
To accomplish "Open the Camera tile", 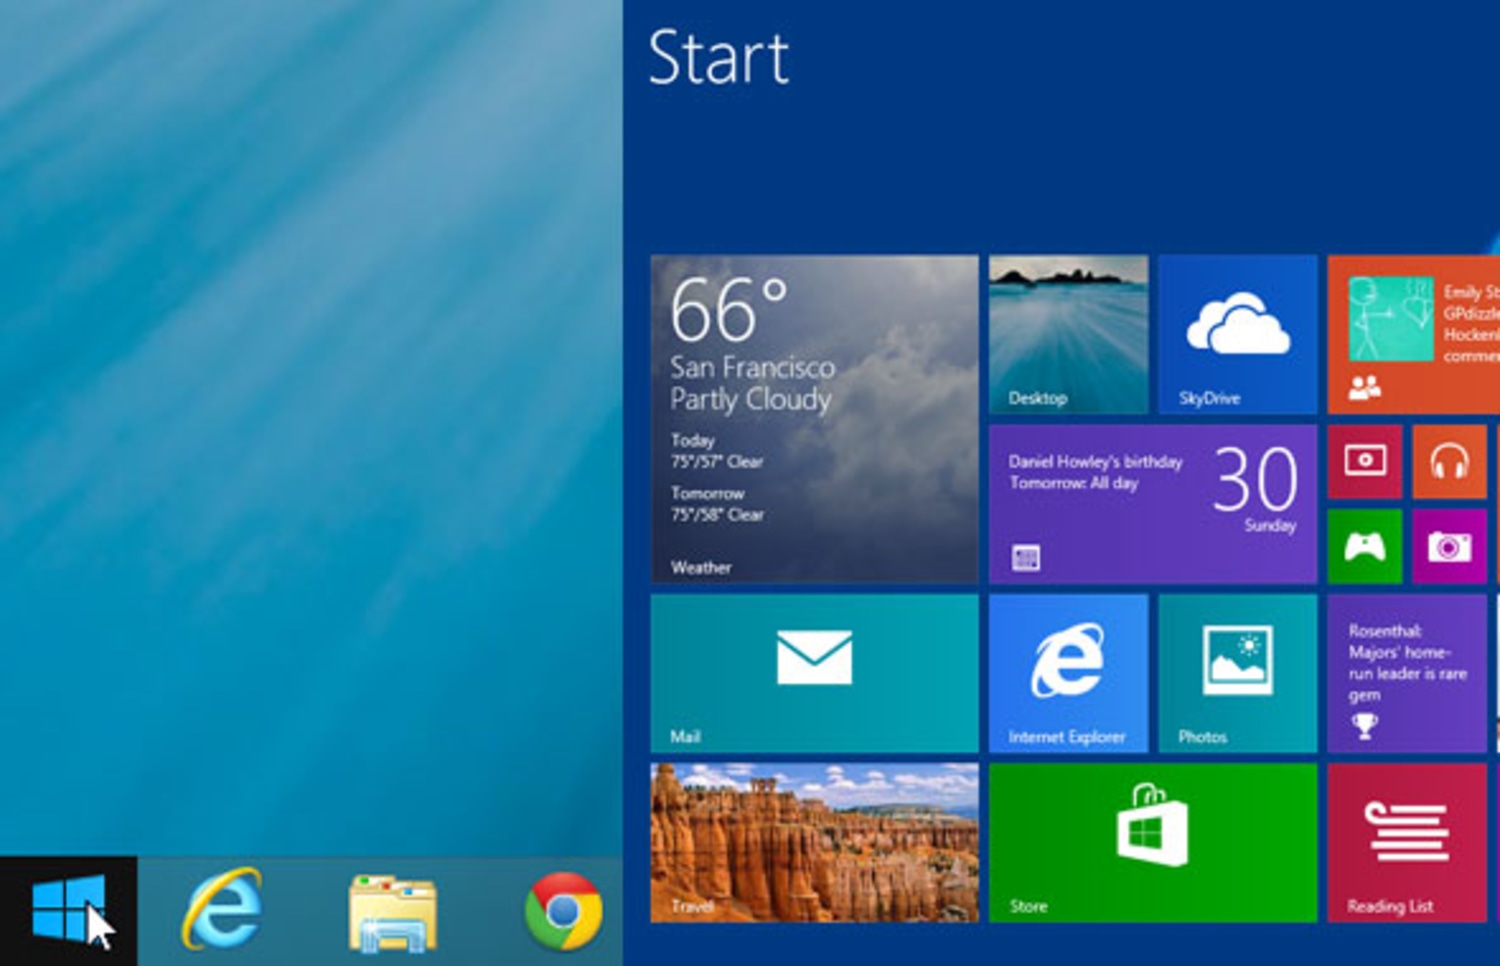I will click(1449, 546).
